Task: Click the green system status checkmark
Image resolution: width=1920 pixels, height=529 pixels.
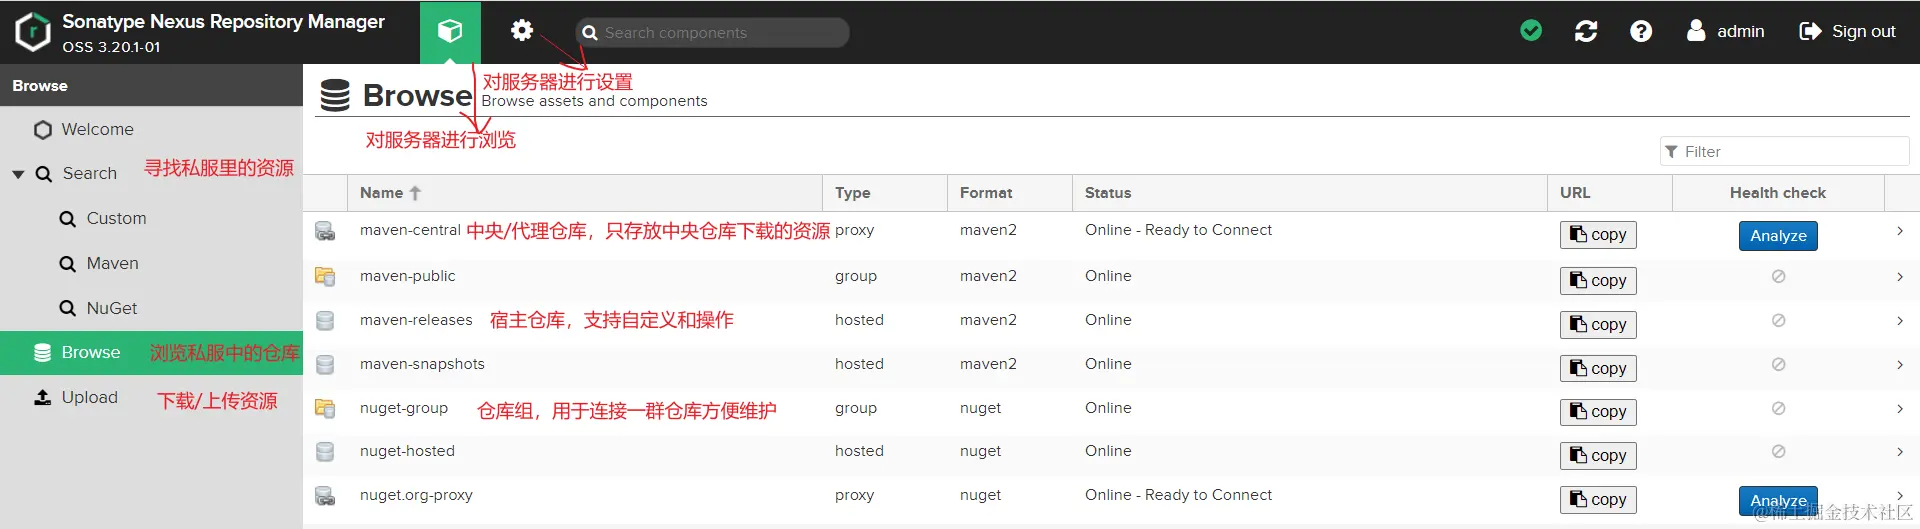Action: [1531, 31]
